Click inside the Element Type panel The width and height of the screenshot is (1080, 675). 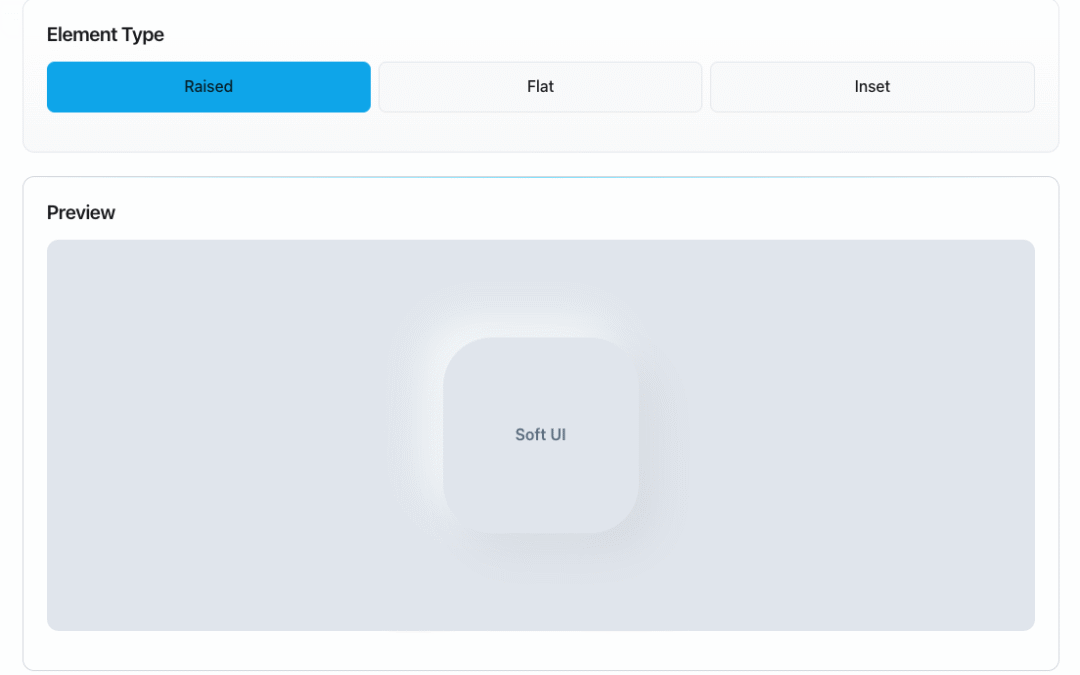click(x=540, y=130)
